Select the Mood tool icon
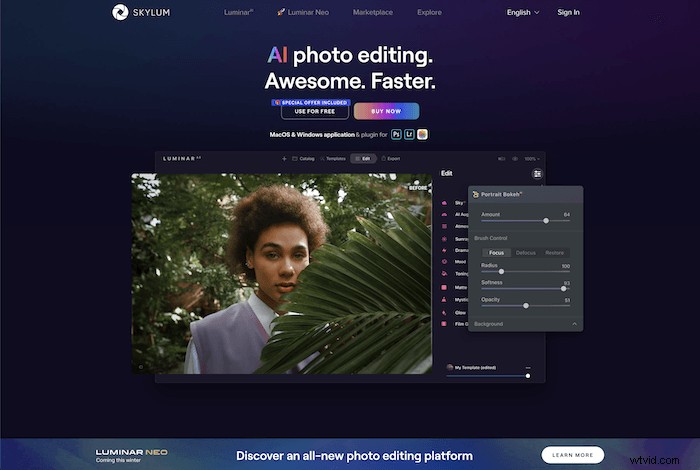The width and height of the screenshot is (700, 470). tap(444, 262)
